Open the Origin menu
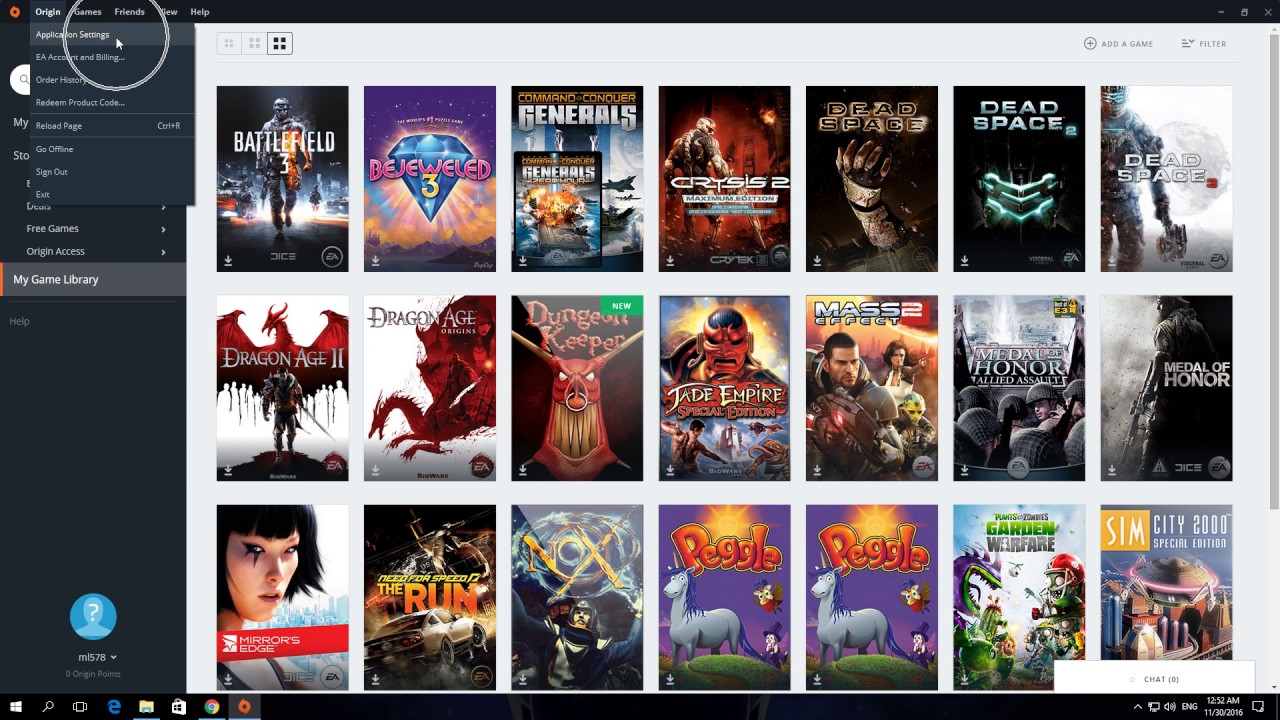 tap(48, 12)
